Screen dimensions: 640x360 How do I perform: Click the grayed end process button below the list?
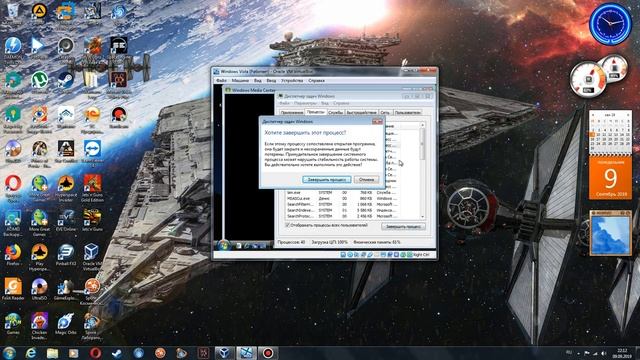pyautogui.click(x=403, y=227)
